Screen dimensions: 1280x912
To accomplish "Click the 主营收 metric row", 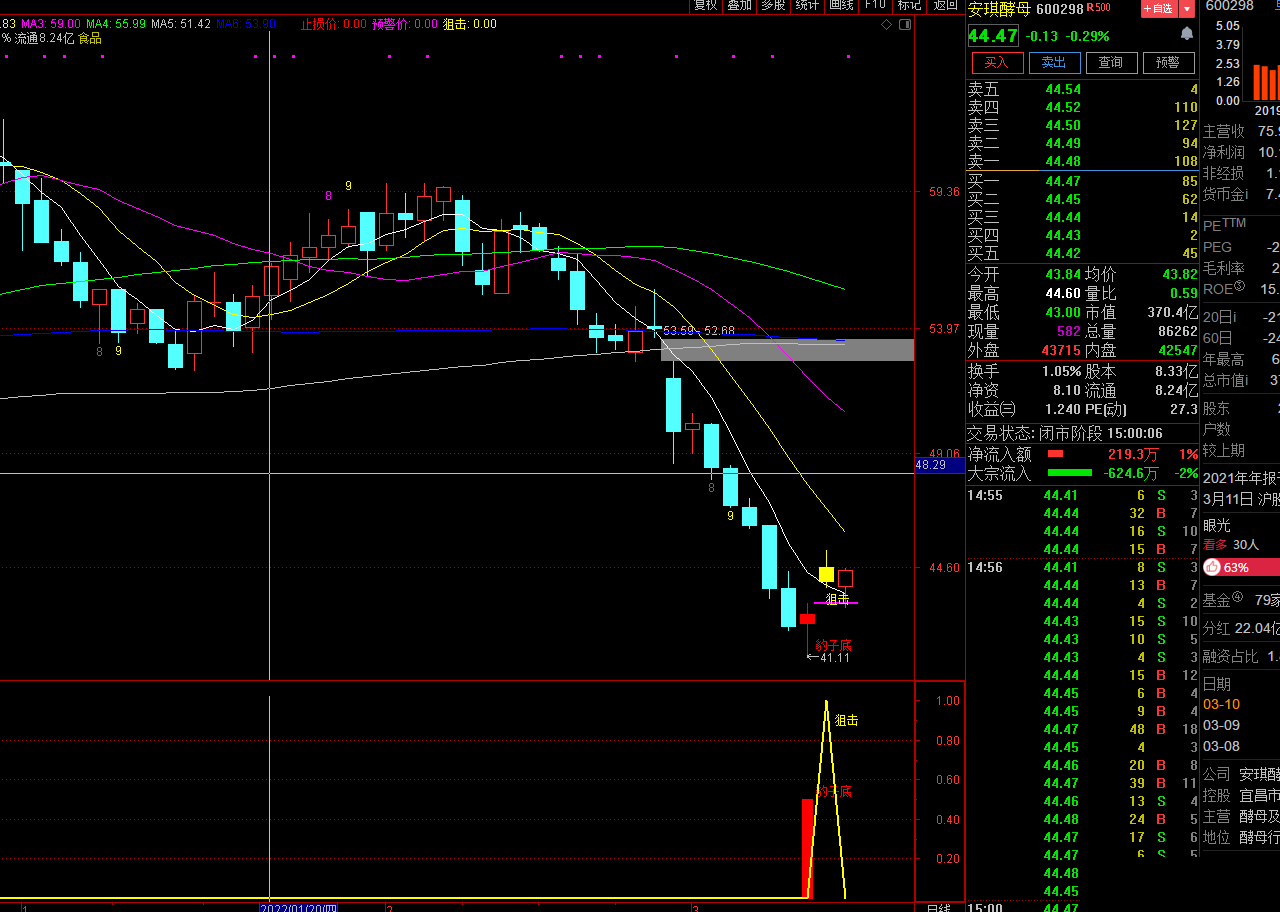I will (1240, 131).
